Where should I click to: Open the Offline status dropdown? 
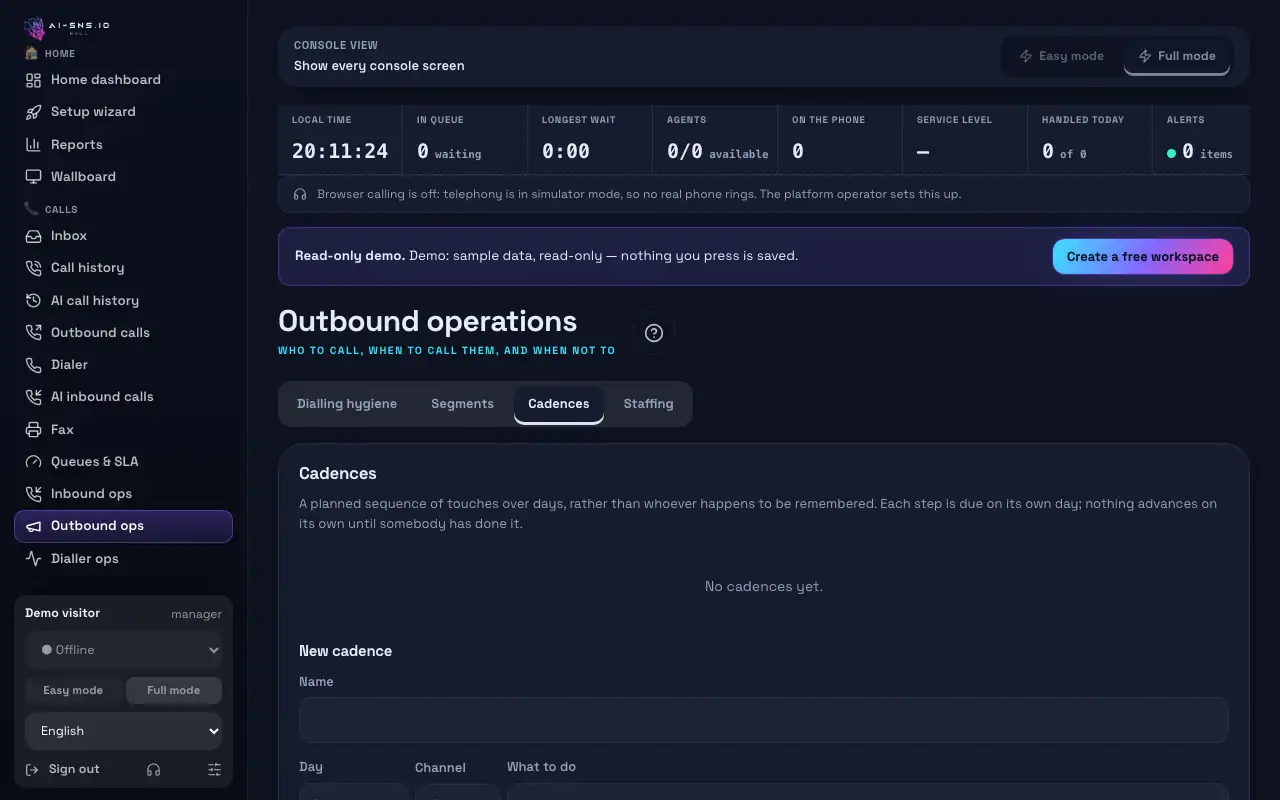pos(123,650)
